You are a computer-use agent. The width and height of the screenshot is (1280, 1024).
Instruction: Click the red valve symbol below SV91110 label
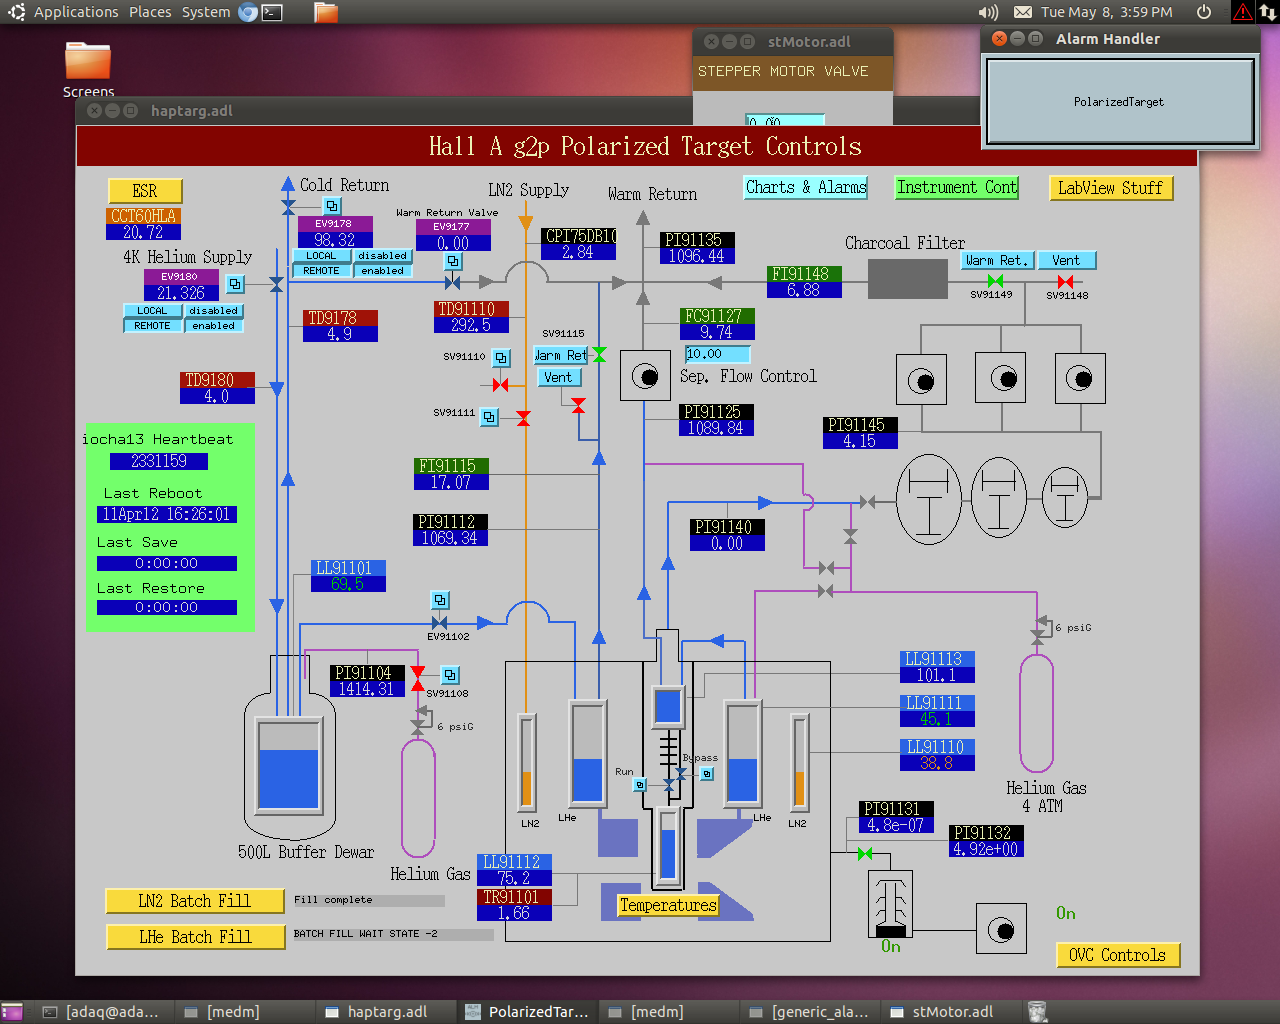[x=501, y=385]
